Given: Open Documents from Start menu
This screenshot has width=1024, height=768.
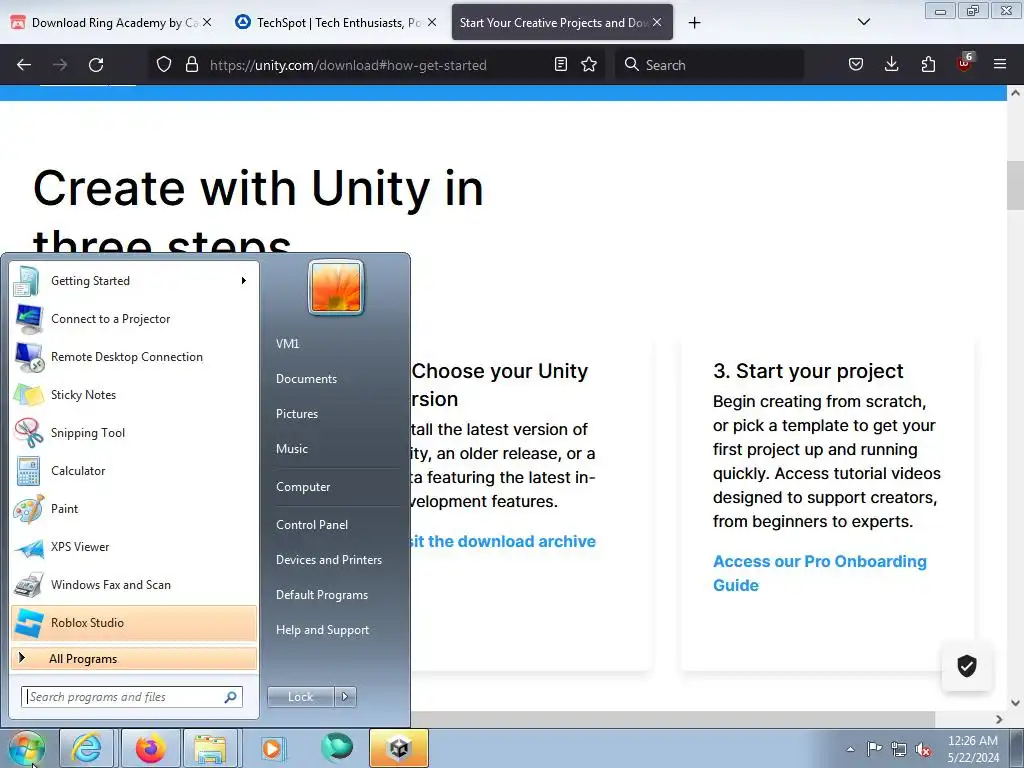Looking at the screenshot, I should click(306, 379).
